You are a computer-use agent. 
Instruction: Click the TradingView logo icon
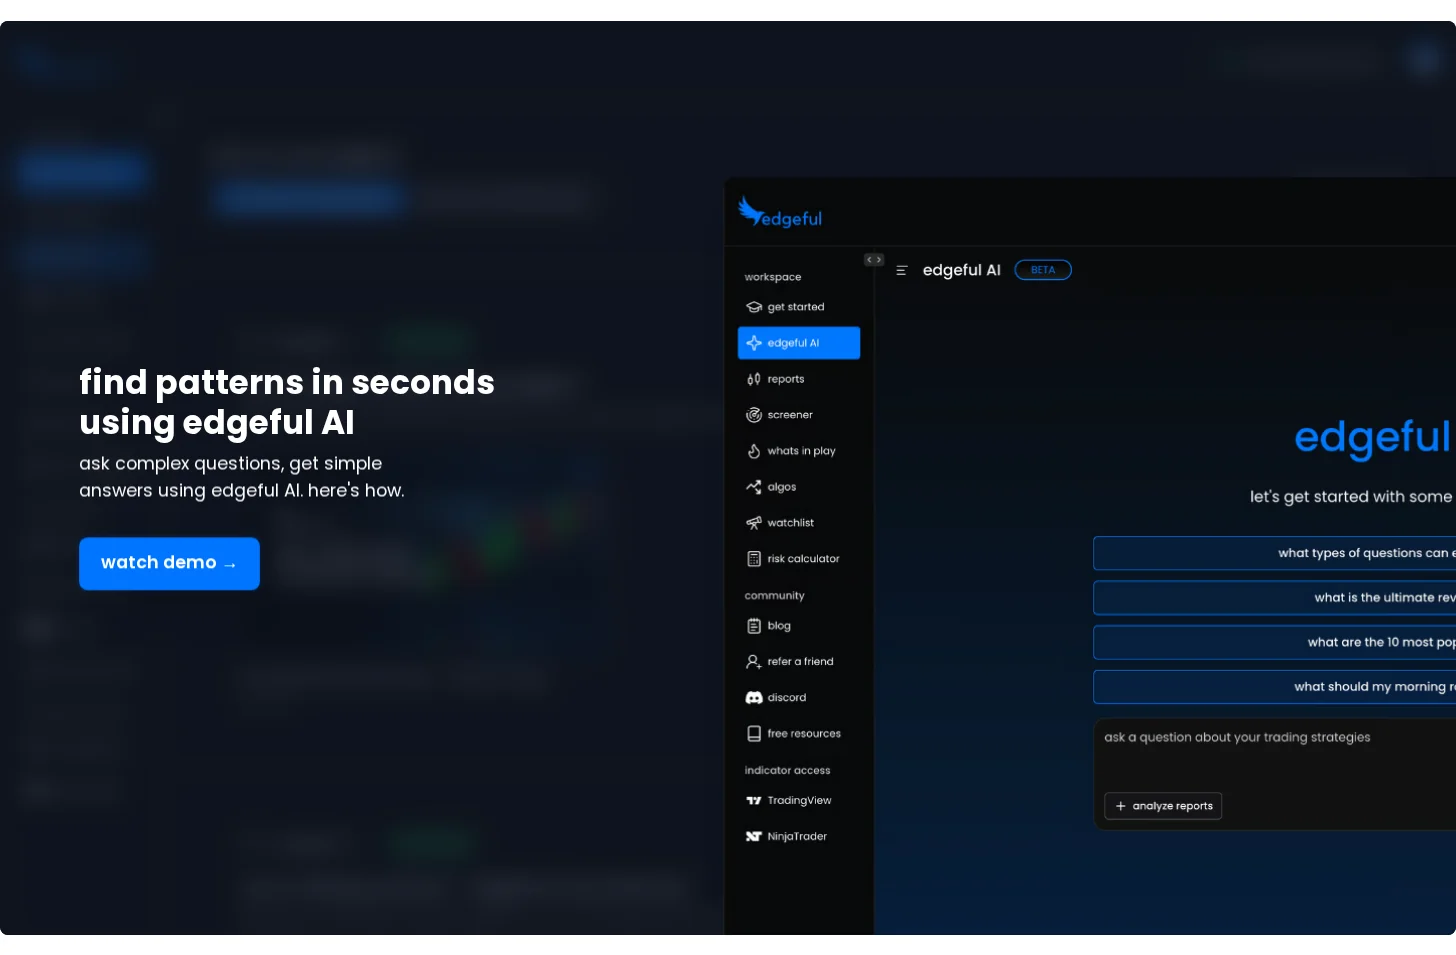click(x=754, y=801)
